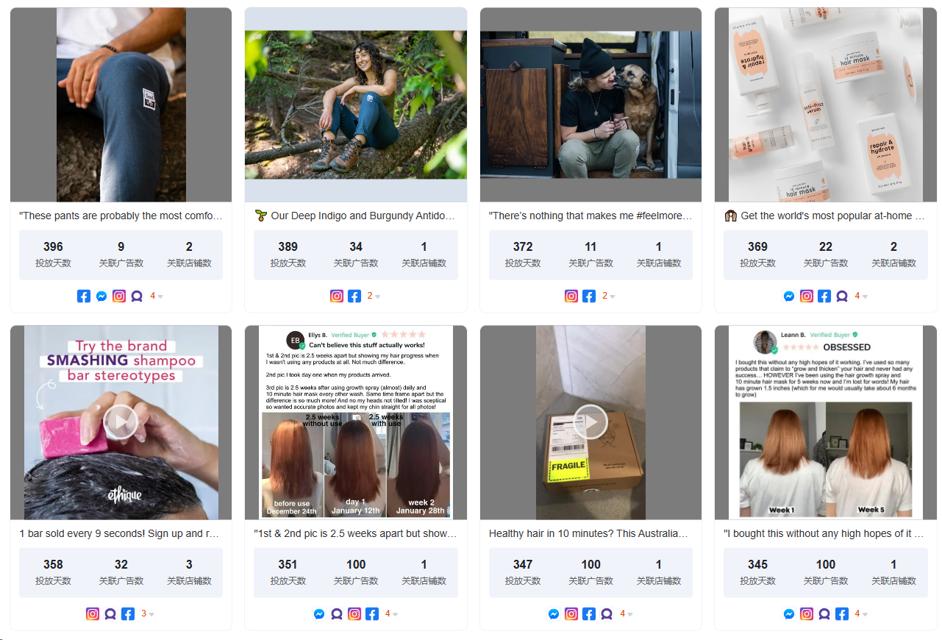Play the fragile box video ad
Image resolution: width=942 pixels, height=640 pixels.
(x=591, y=422)
